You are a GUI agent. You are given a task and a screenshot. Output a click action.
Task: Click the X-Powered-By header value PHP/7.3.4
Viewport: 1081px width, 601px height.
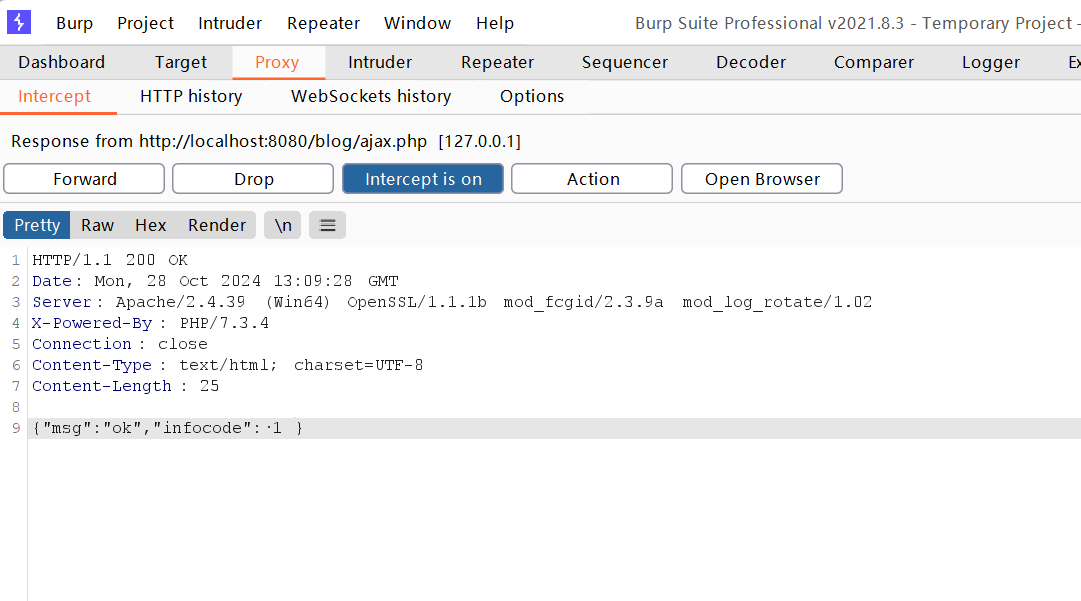pyautogui.click(x=224, y=323)
